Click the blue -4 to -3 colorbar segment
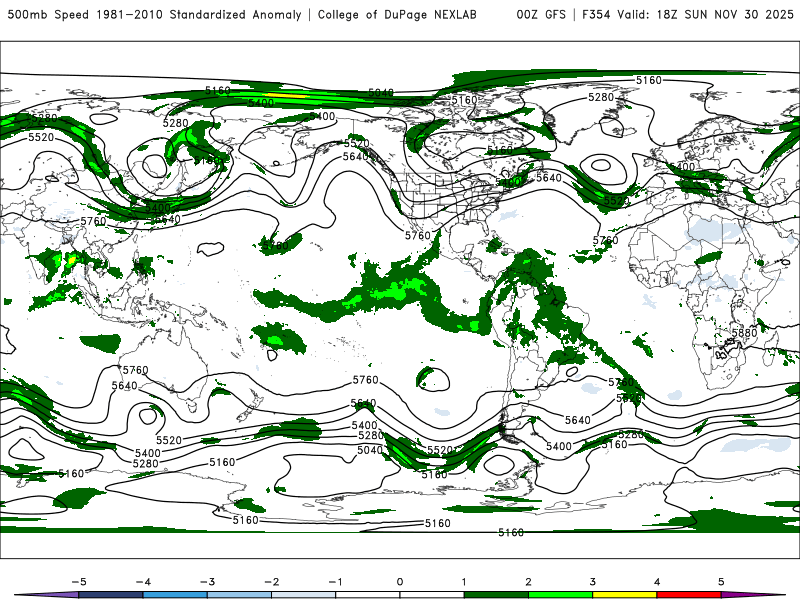The height and width of the screenshot is (600, 800). pos(175,595)
